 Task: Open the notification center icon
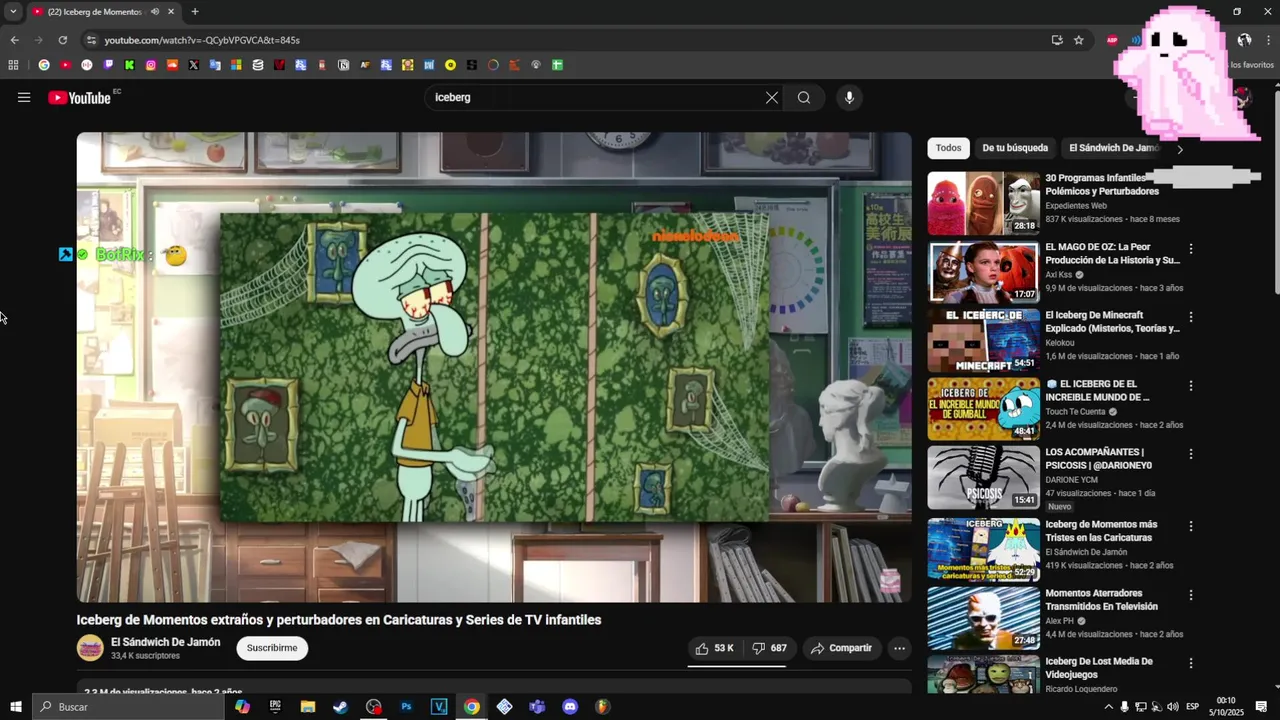point(1262,707)
